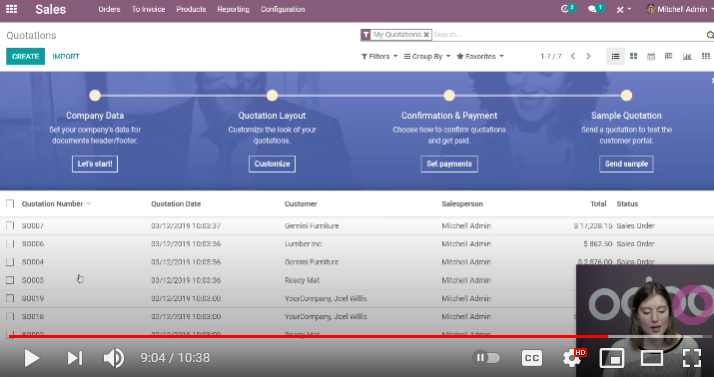Go to the next page arrow
The width and height of the screenshot is (714, 377).
588,56
